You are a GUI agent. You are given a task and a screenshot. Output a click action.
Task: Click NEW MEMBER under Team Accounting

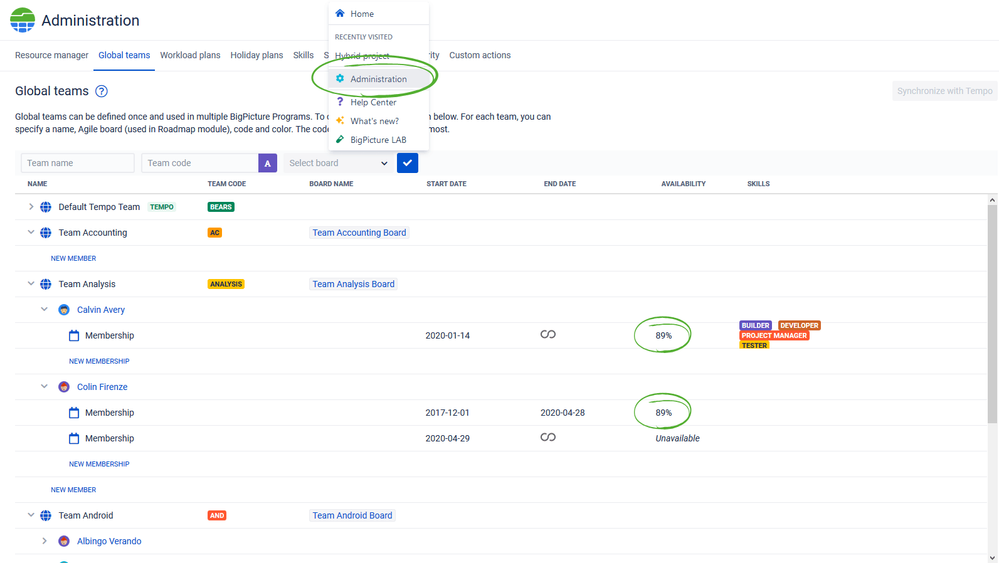(x=73, y=259)
